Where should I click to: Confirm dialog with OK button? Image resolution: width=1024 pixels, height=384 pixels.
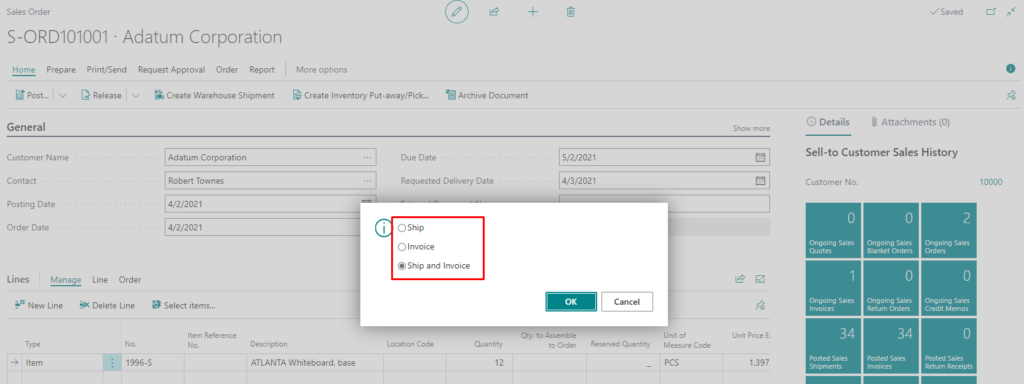(x=571, y=302)
